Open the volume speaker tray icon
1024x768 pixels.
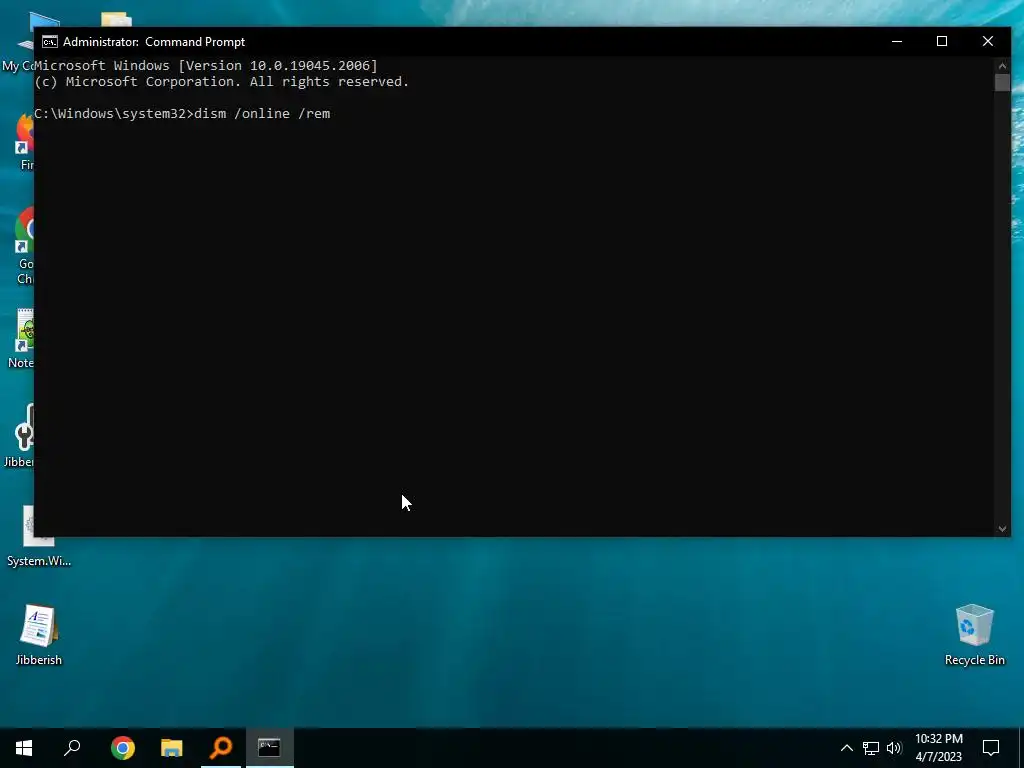pyautogui.click(x=894, y=748)
